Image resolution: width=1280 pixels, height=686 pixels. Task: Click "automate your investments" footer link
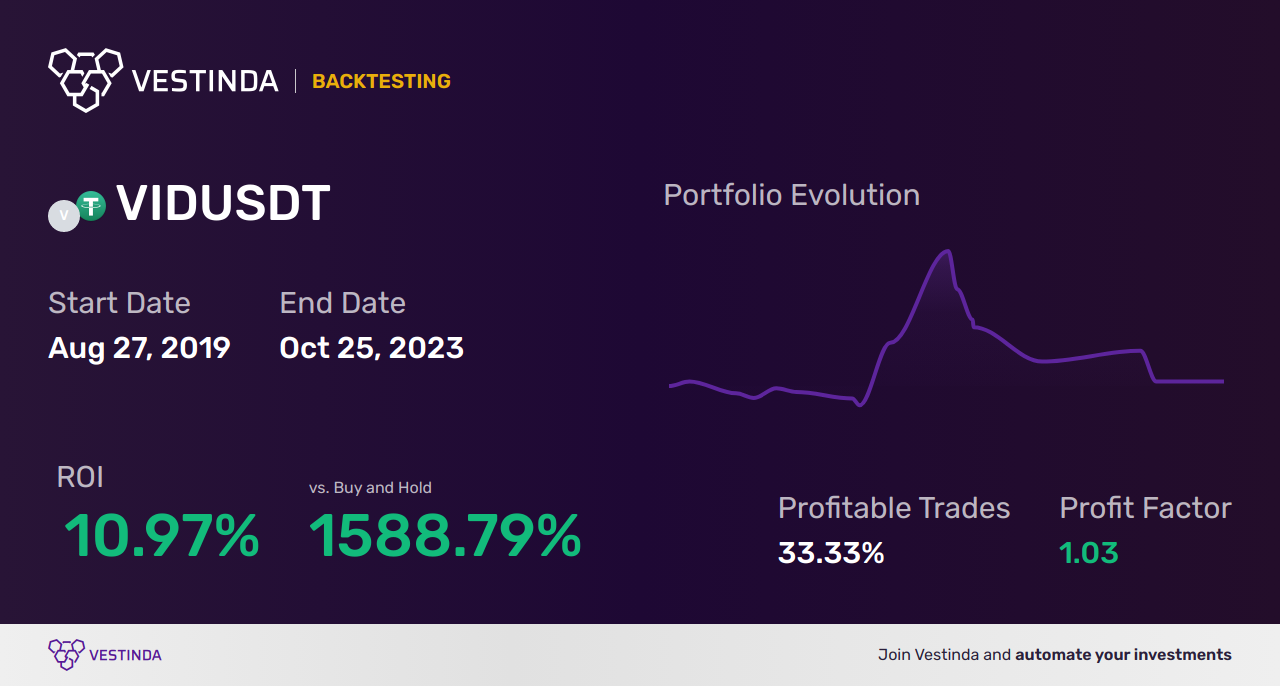[1123, 655]
